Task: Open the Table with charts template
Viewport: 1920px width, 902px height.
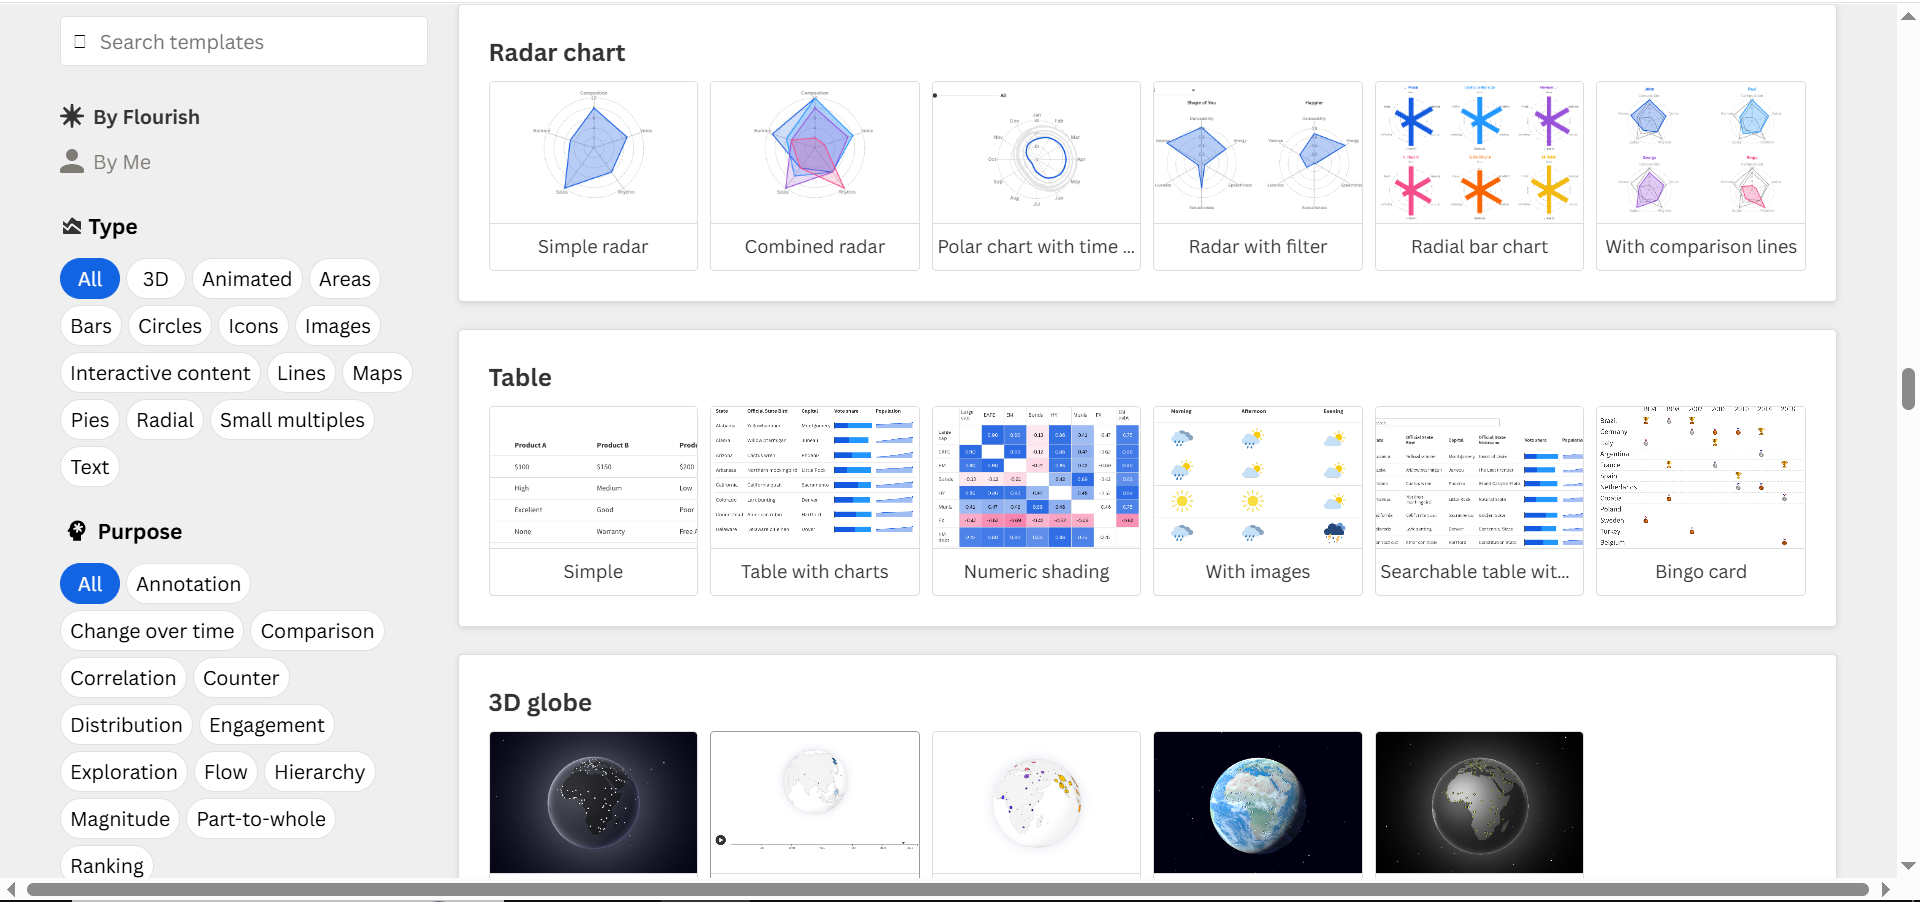Action: tap(815, 501)
